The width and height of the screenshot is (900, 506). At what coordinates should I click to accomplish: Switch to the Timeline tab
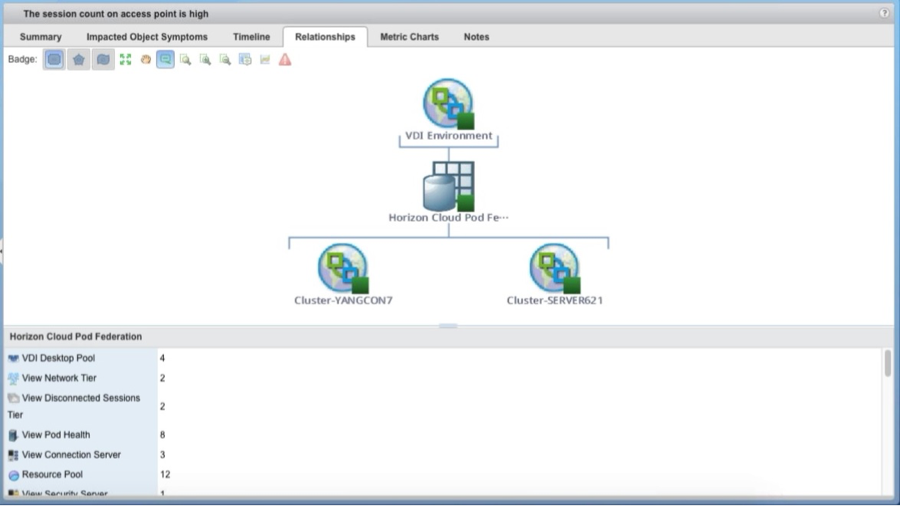(x=251, y=37)
